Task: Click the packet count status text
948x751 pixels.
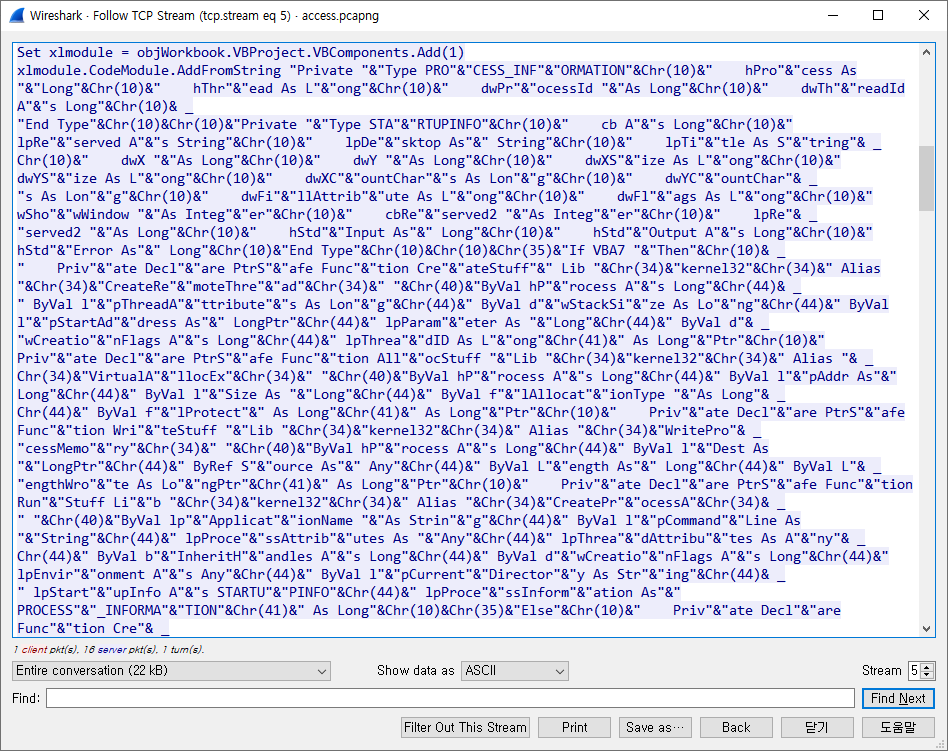Action: [109, 649]
